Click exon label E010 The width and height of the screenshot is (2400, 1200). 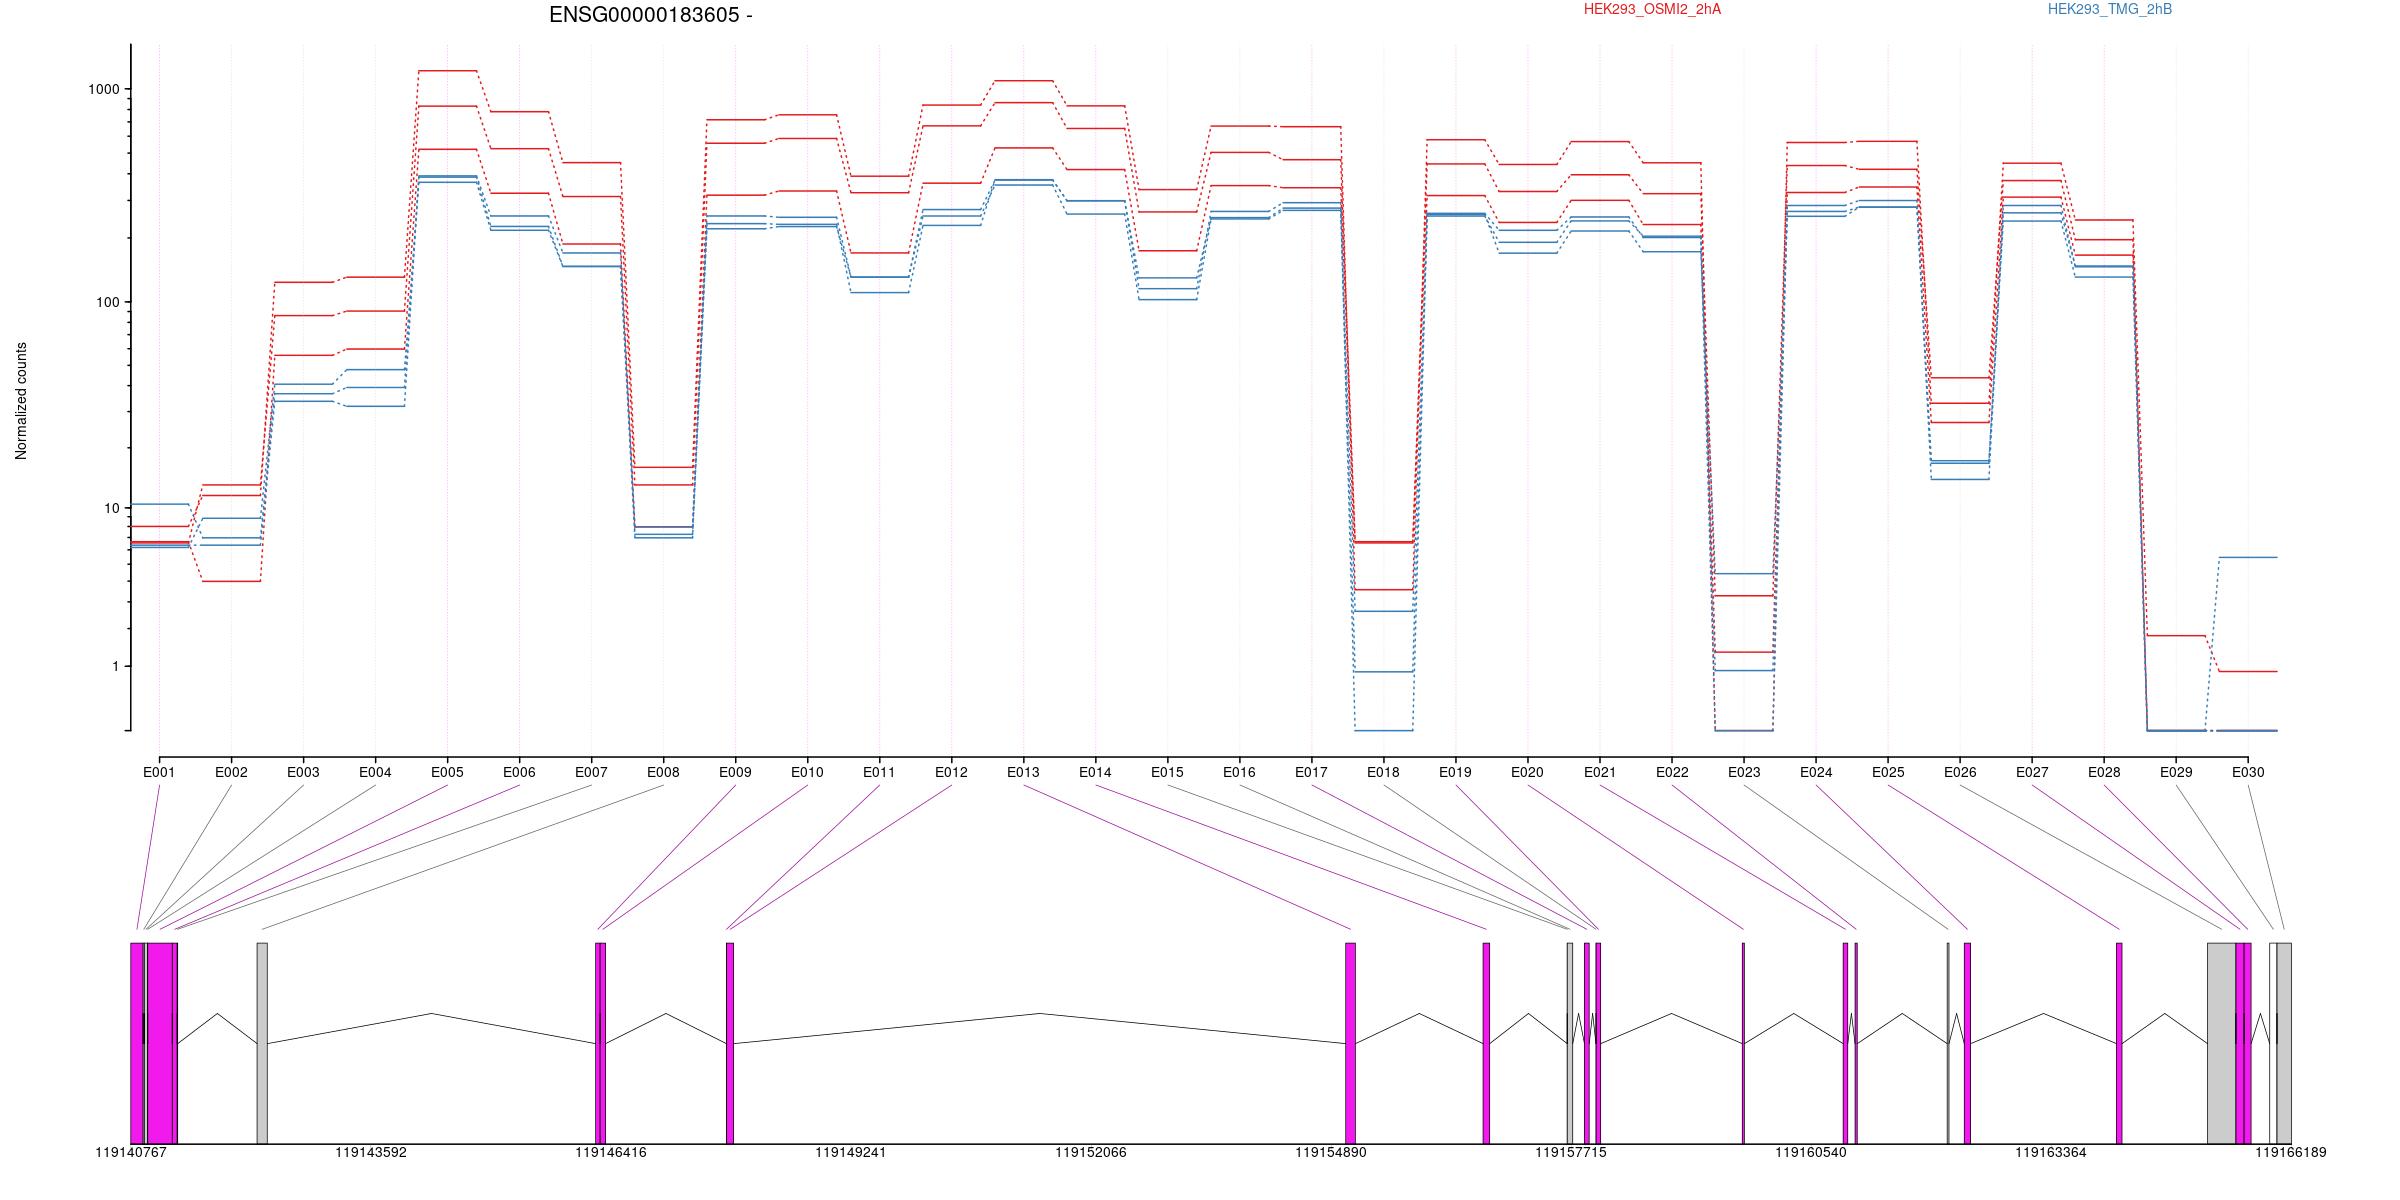coord(807,772)
